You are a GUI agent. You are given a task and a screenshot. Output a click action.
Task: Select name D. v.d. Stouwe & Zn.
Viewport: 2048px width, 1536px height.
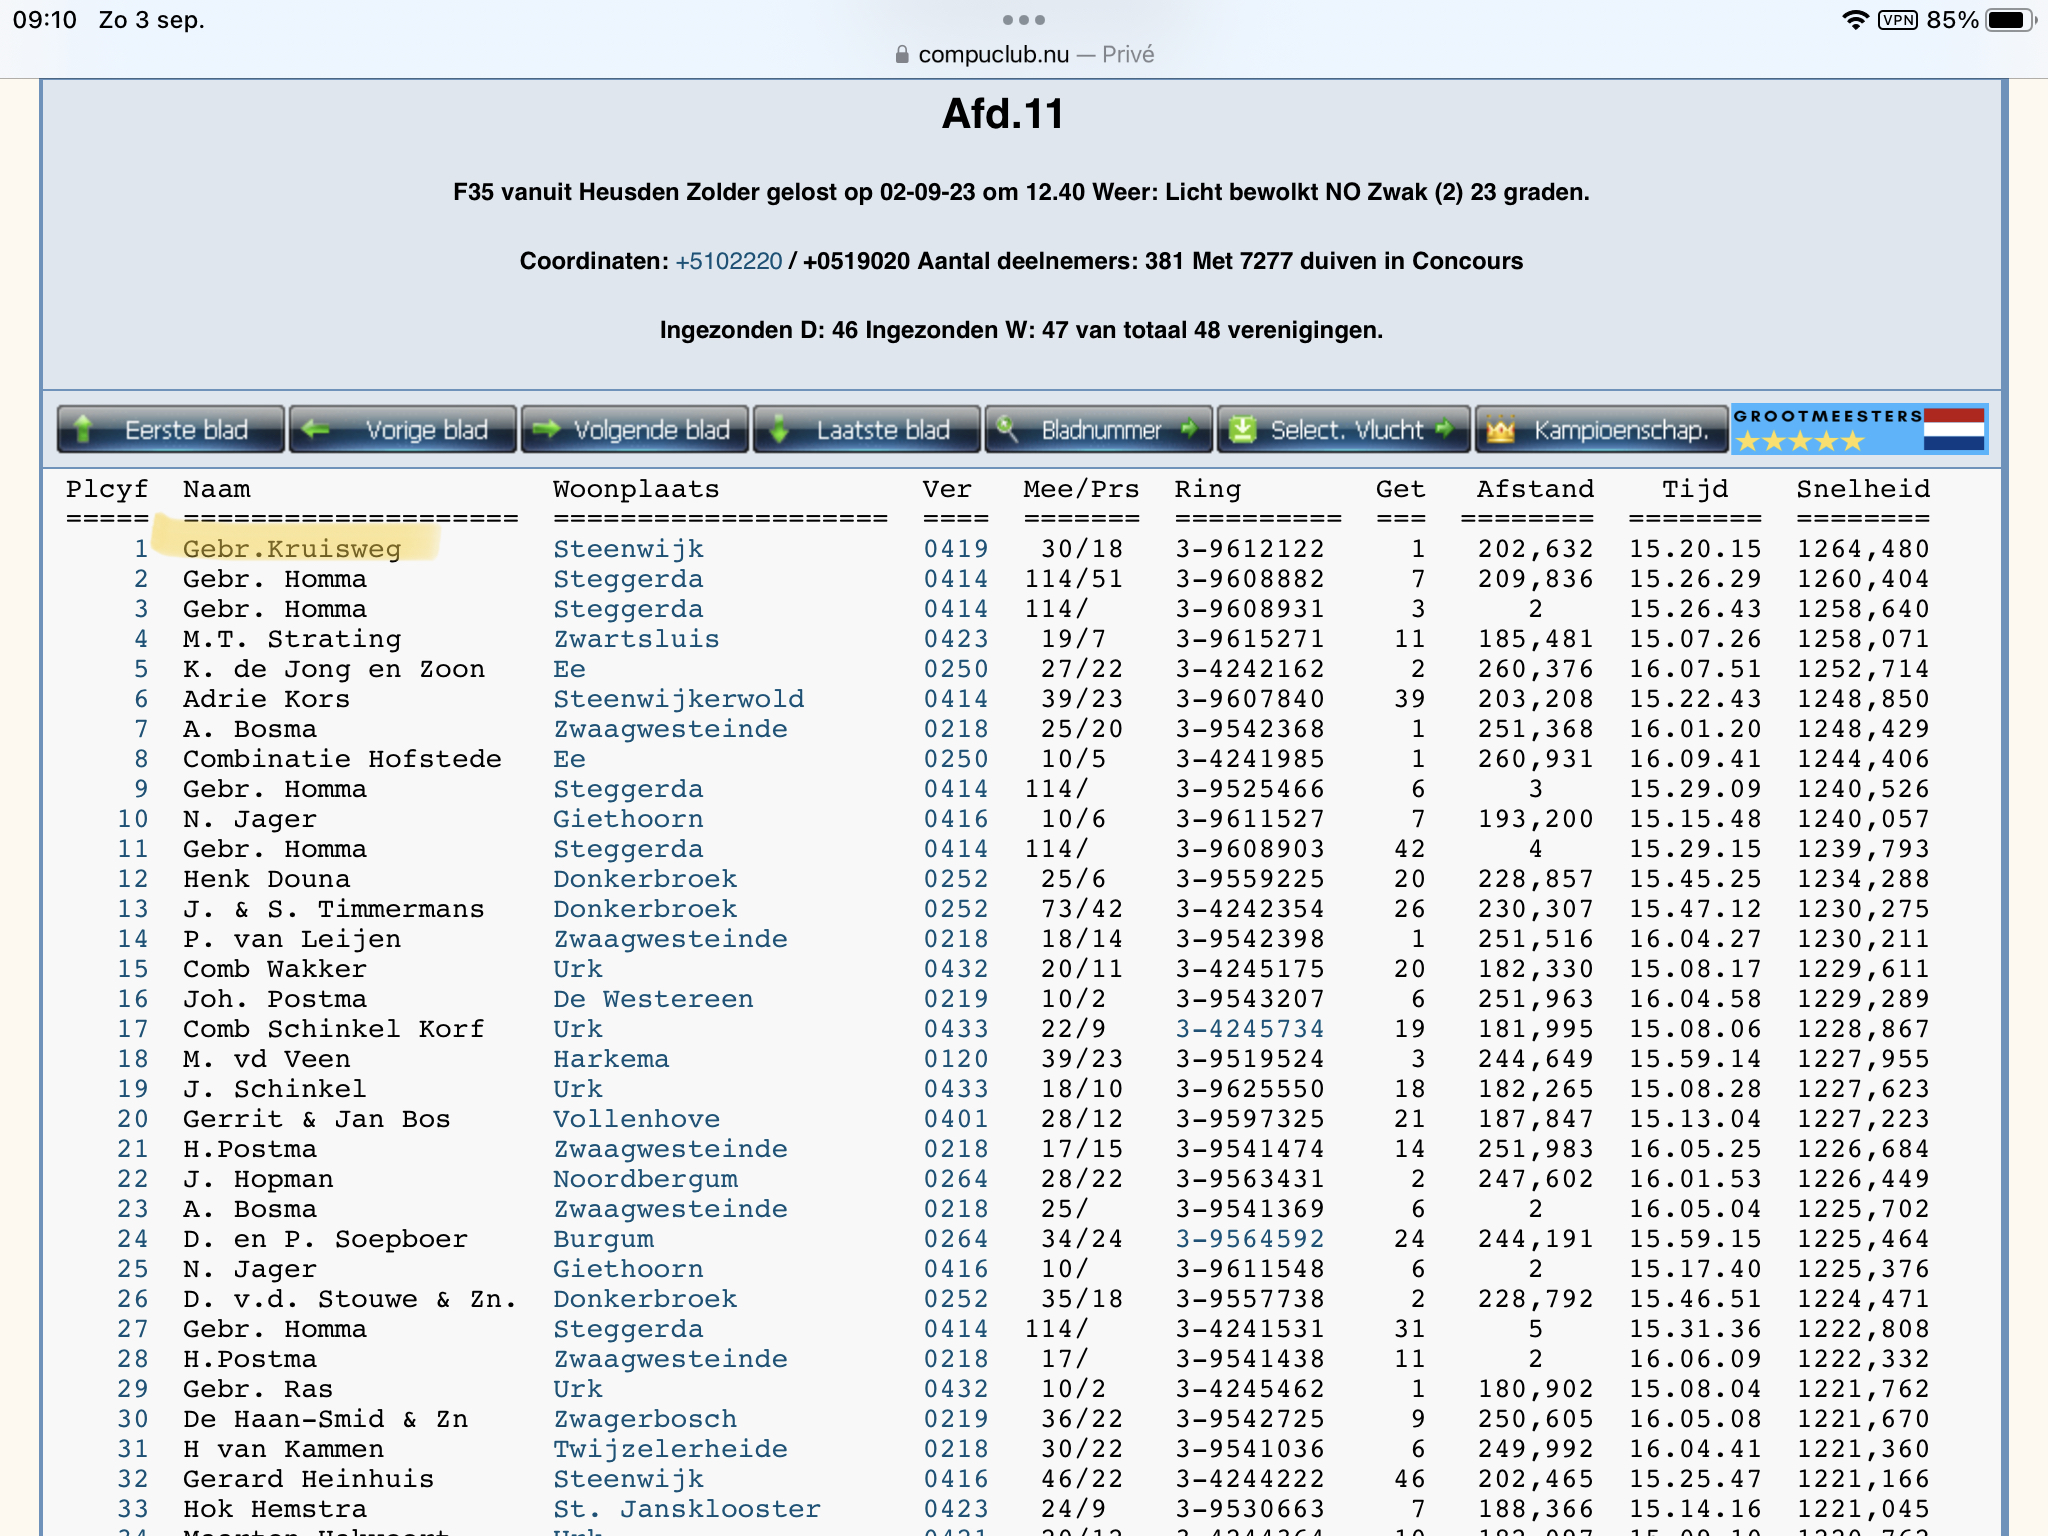point(350,1299)
